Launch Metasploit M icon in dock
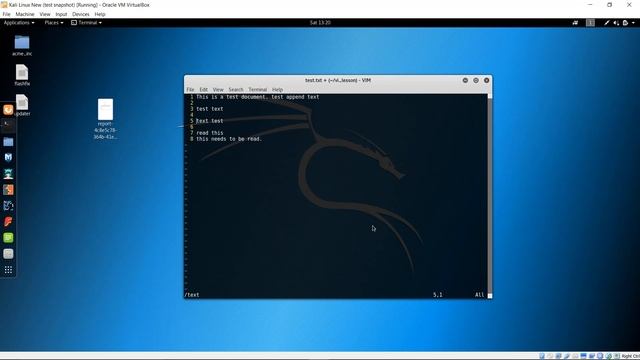Viewport: 640px width, 360px height. tap(8, 158)
